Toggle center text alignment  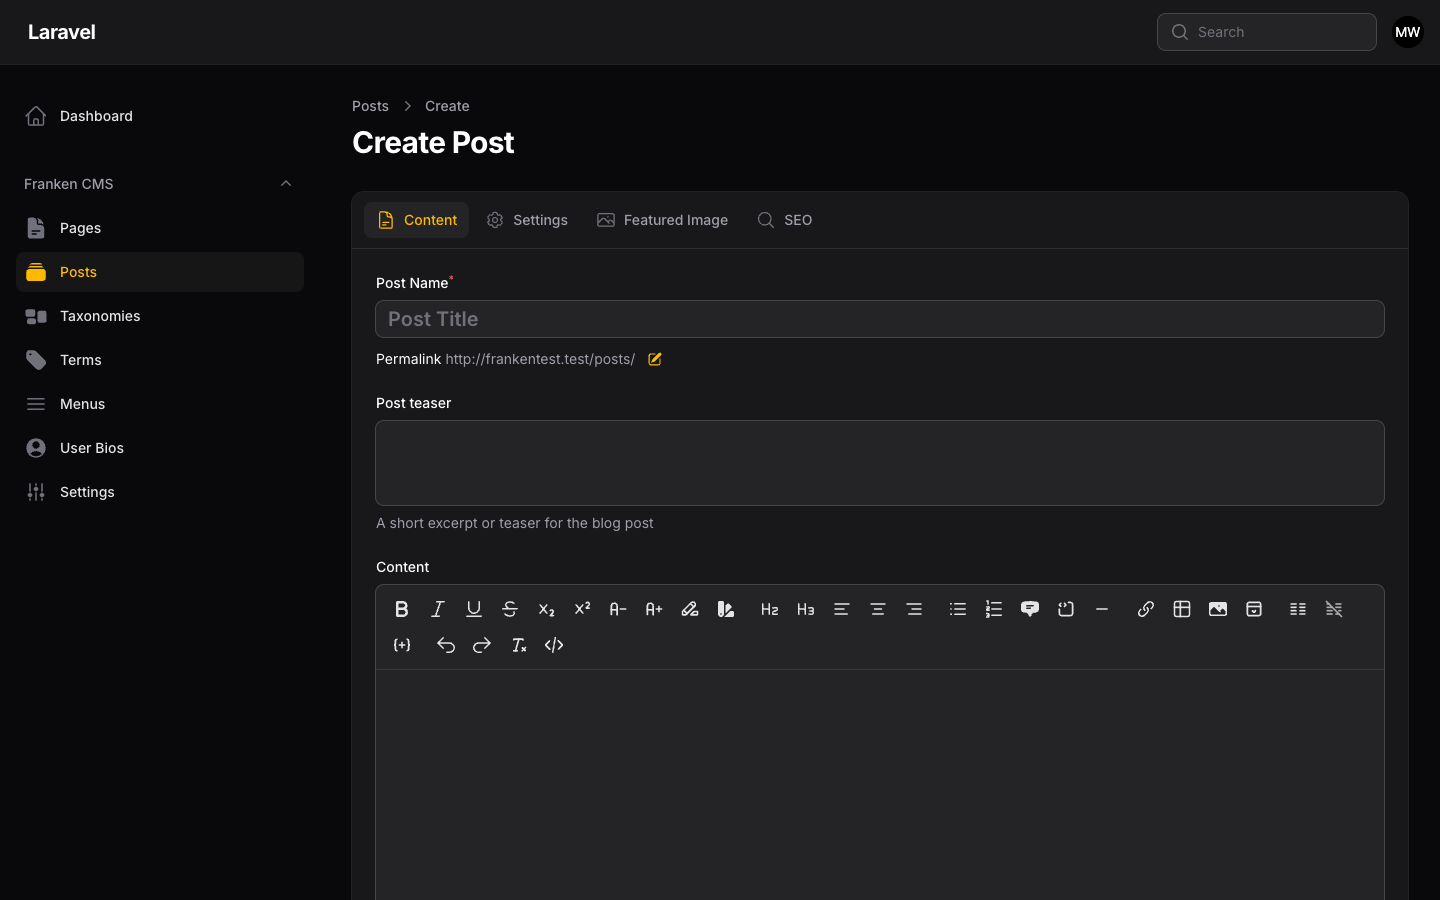pyautogui.click(x=878, y=609)
